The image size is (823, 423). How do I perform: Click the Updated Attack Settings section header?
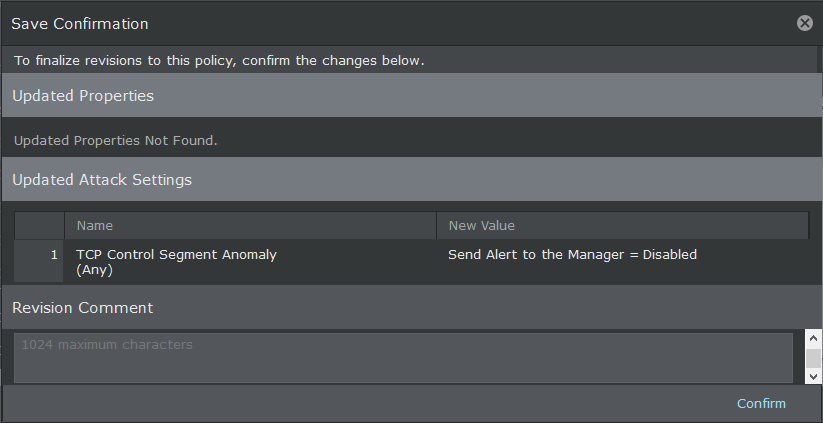click(x=412, y=179)
